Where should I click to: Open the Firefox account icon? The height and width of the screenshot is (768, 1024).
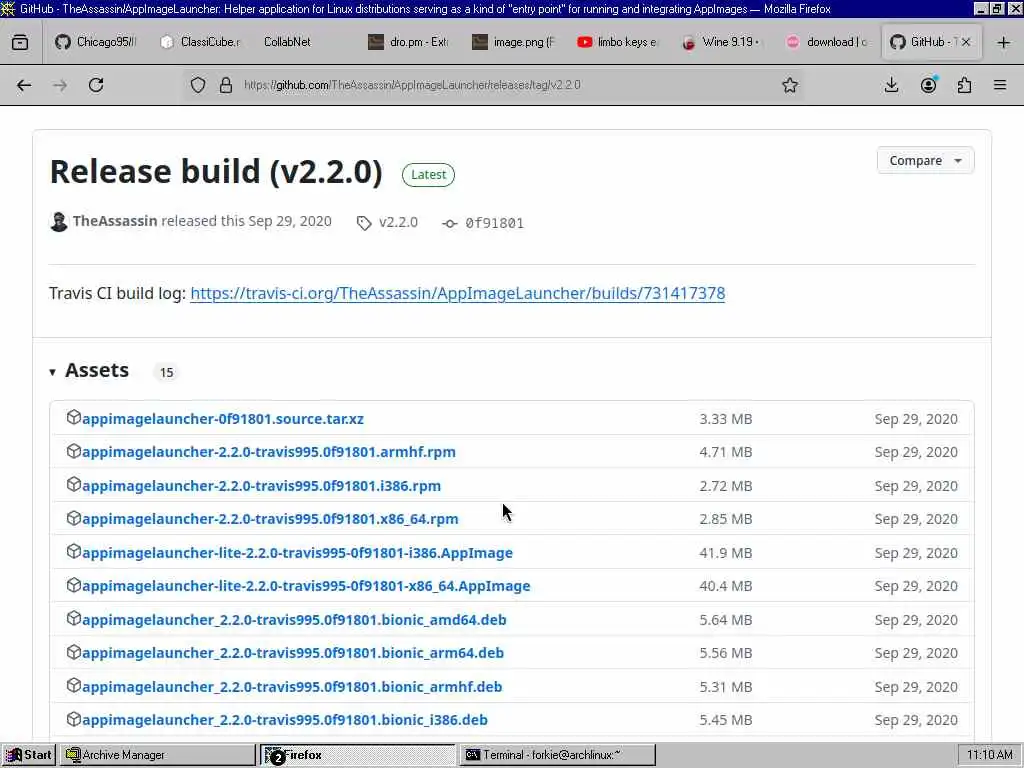click(928, 85)
